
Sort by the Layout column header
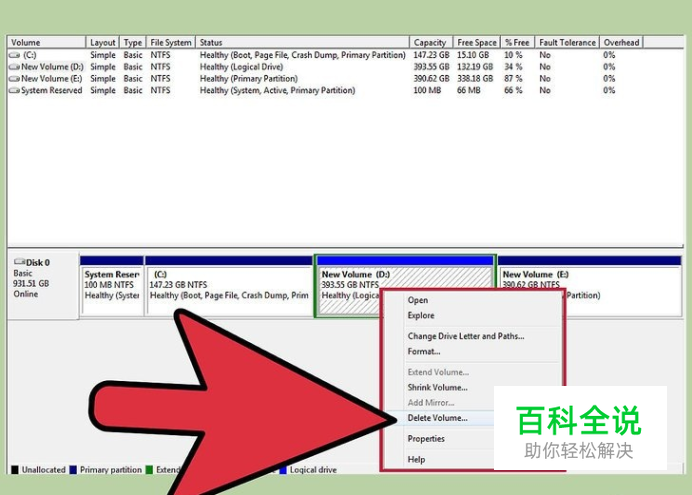102,42
